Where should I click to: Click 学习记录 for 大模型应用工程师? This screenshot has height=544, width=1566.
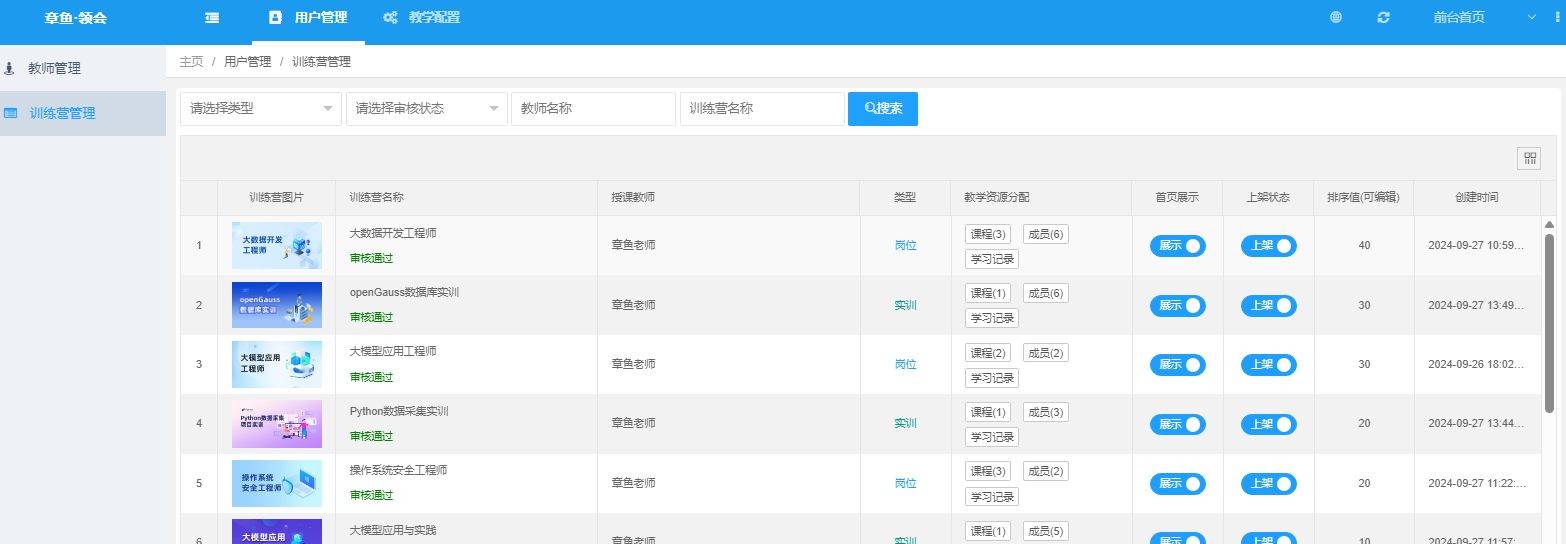pos(992,378)
